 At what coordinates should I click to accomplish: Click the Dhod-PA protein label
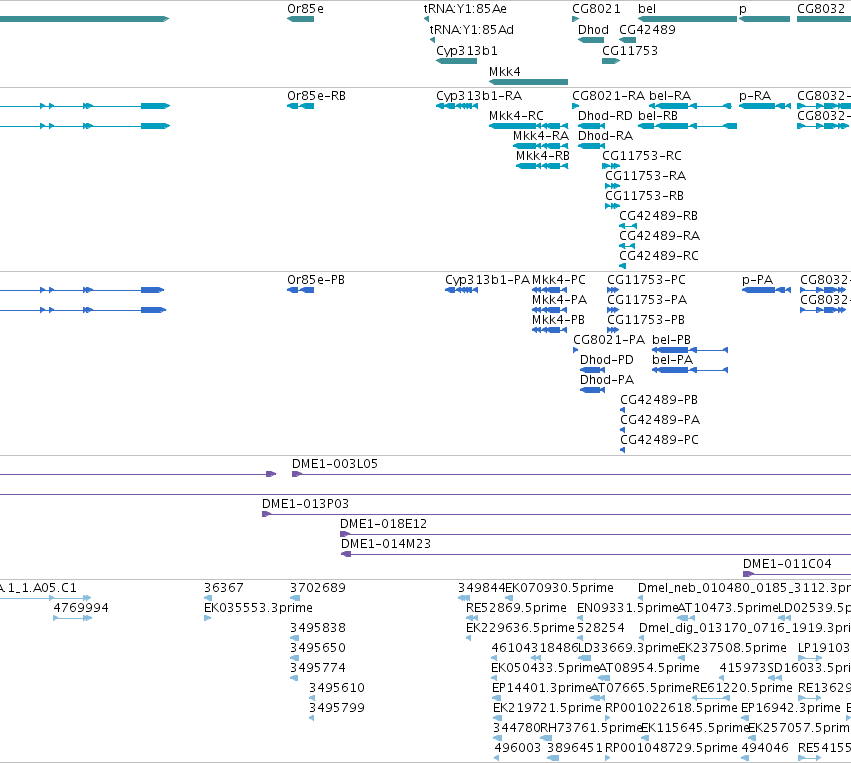coord(607,380)
